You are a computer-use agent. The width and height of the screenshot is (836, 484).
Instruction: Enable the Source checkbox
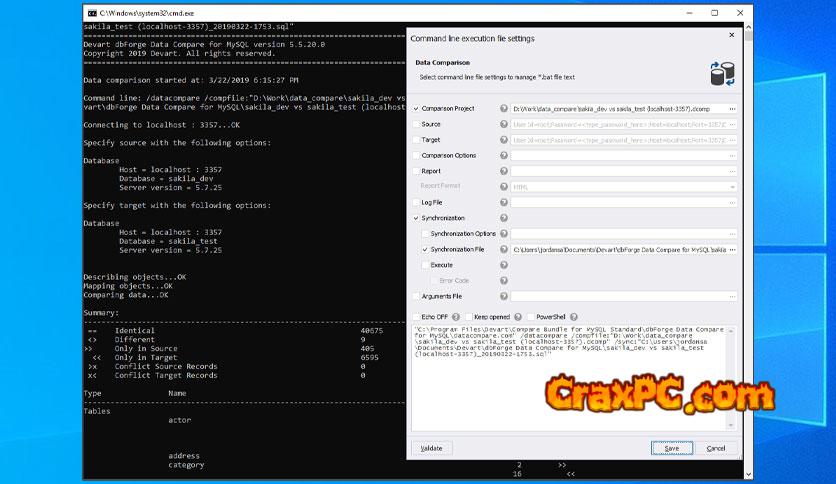point(417,124)
